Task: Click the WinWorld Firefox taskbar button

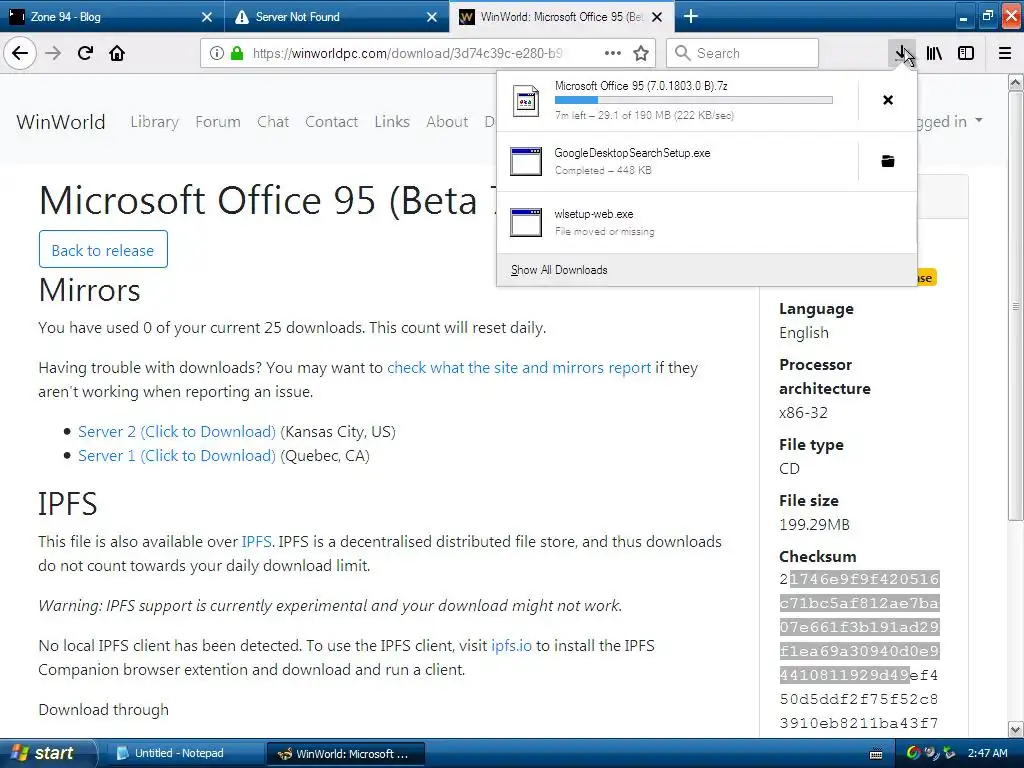Action: coord(346,754)
